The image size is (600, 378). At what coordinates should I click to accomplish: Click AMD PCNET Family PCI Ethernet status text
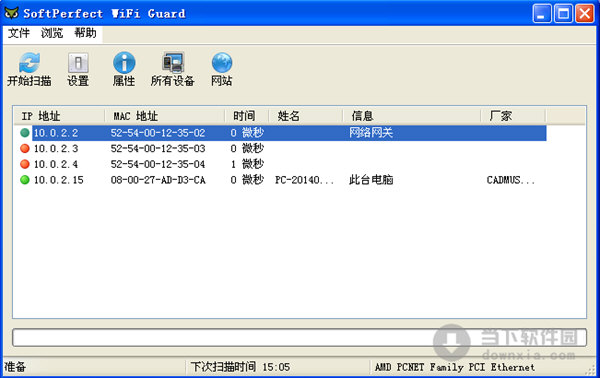[455, 367]
